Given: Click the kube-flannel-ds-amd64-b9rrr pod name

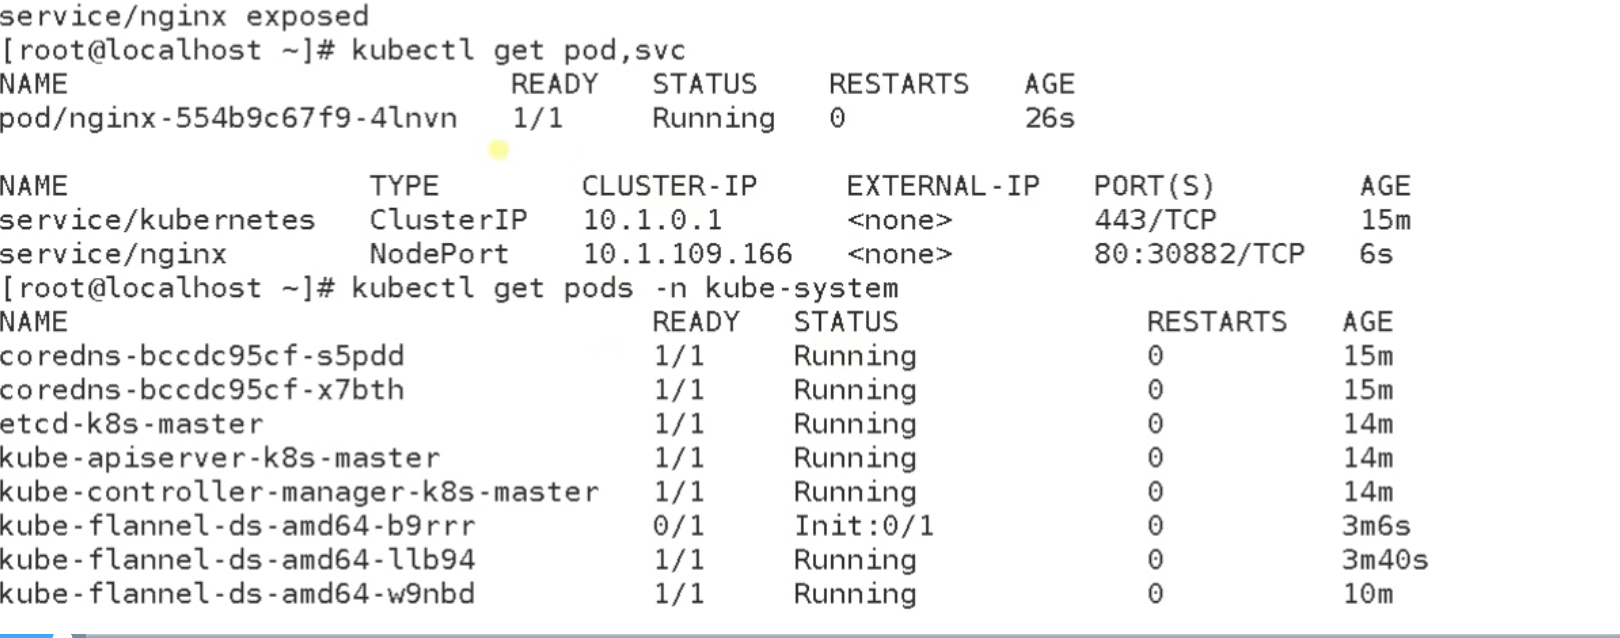Looking at the screenshot, I should coord(237,527).
